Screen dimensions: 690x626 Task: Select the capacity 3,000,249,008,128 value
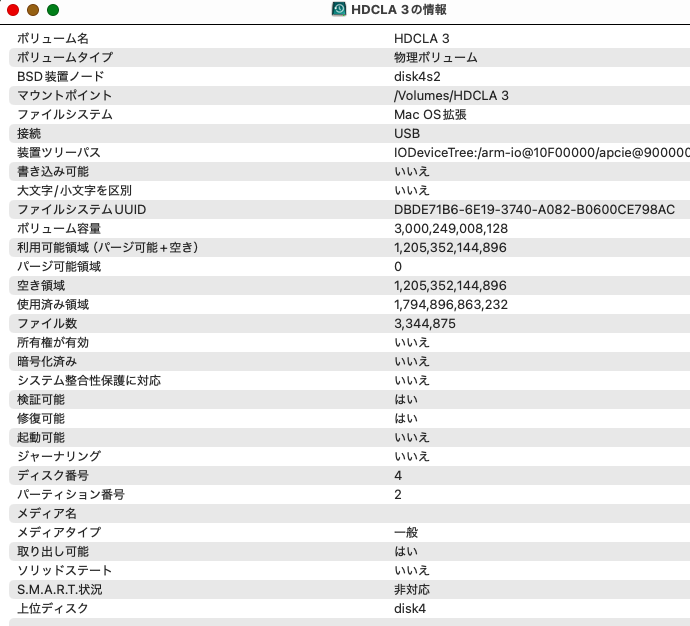click(x=451, y=228)
